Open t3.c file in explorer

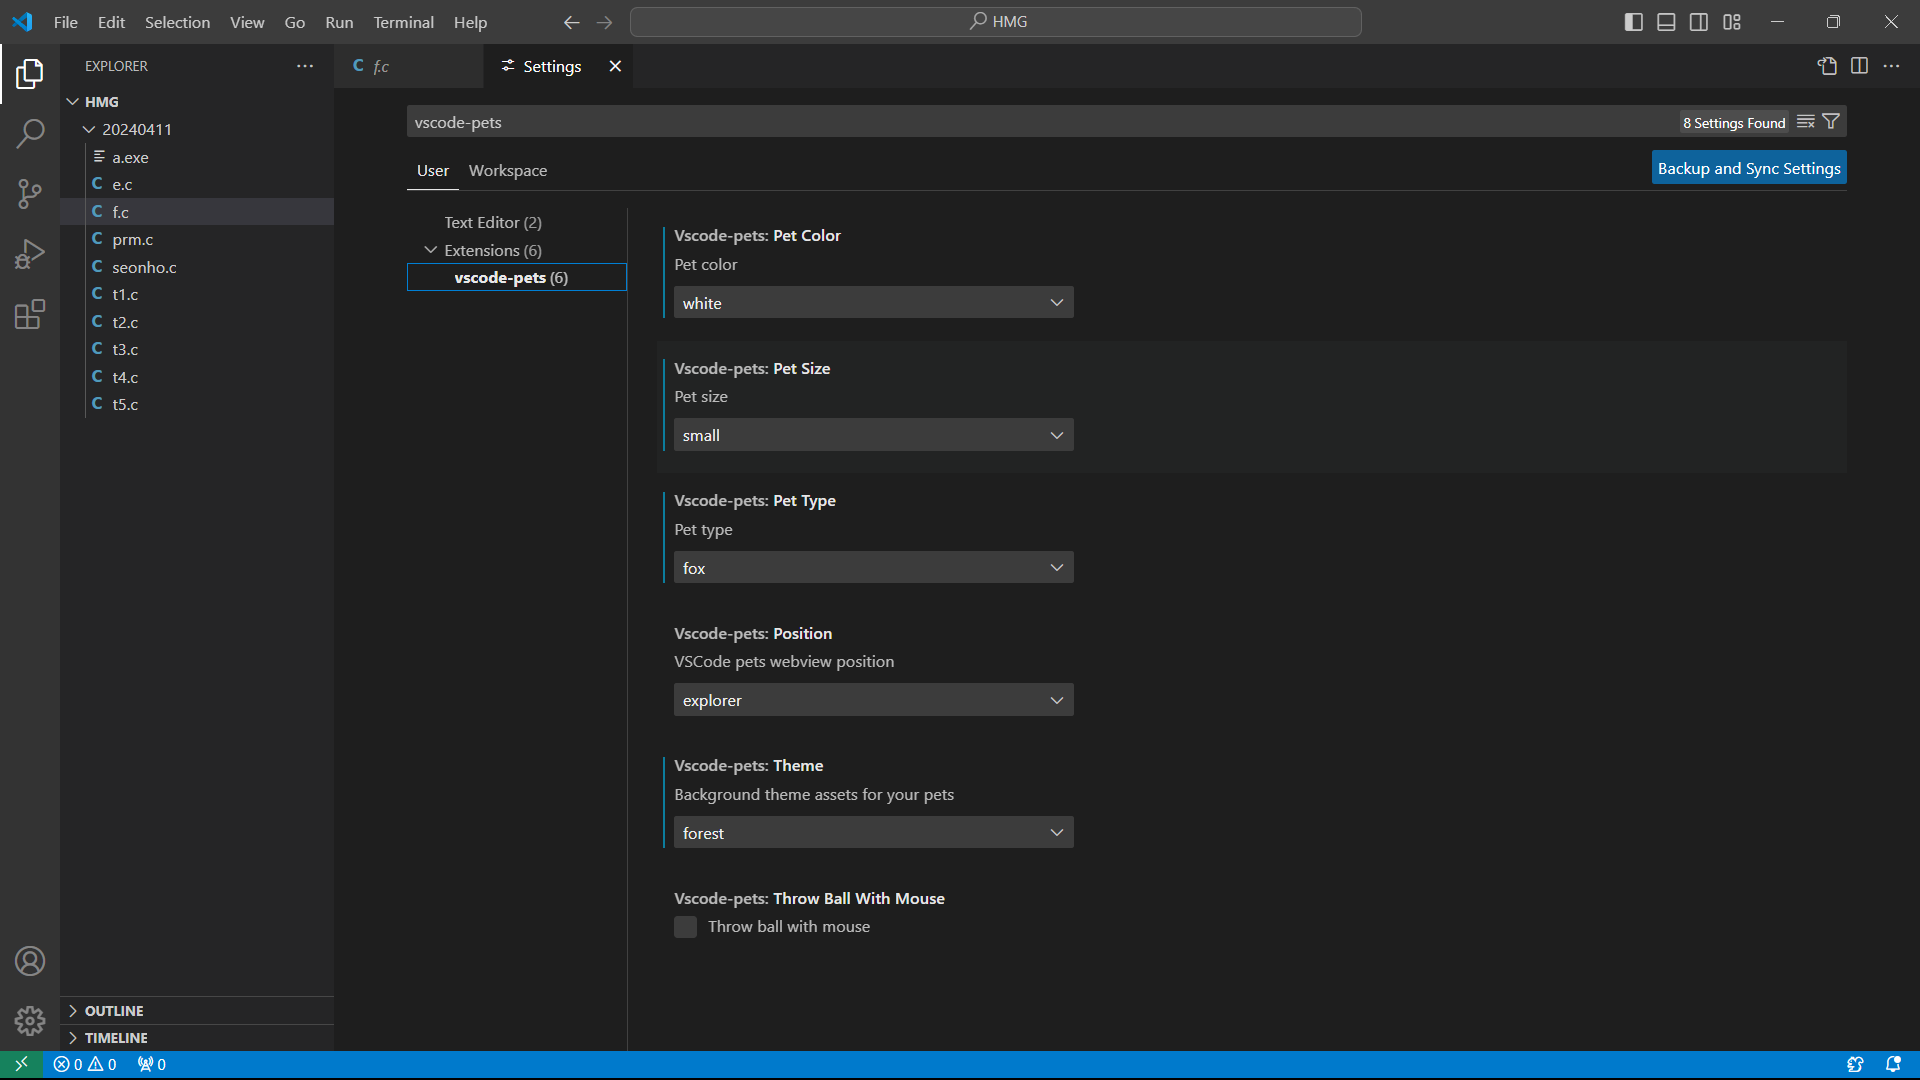point(197,349)
